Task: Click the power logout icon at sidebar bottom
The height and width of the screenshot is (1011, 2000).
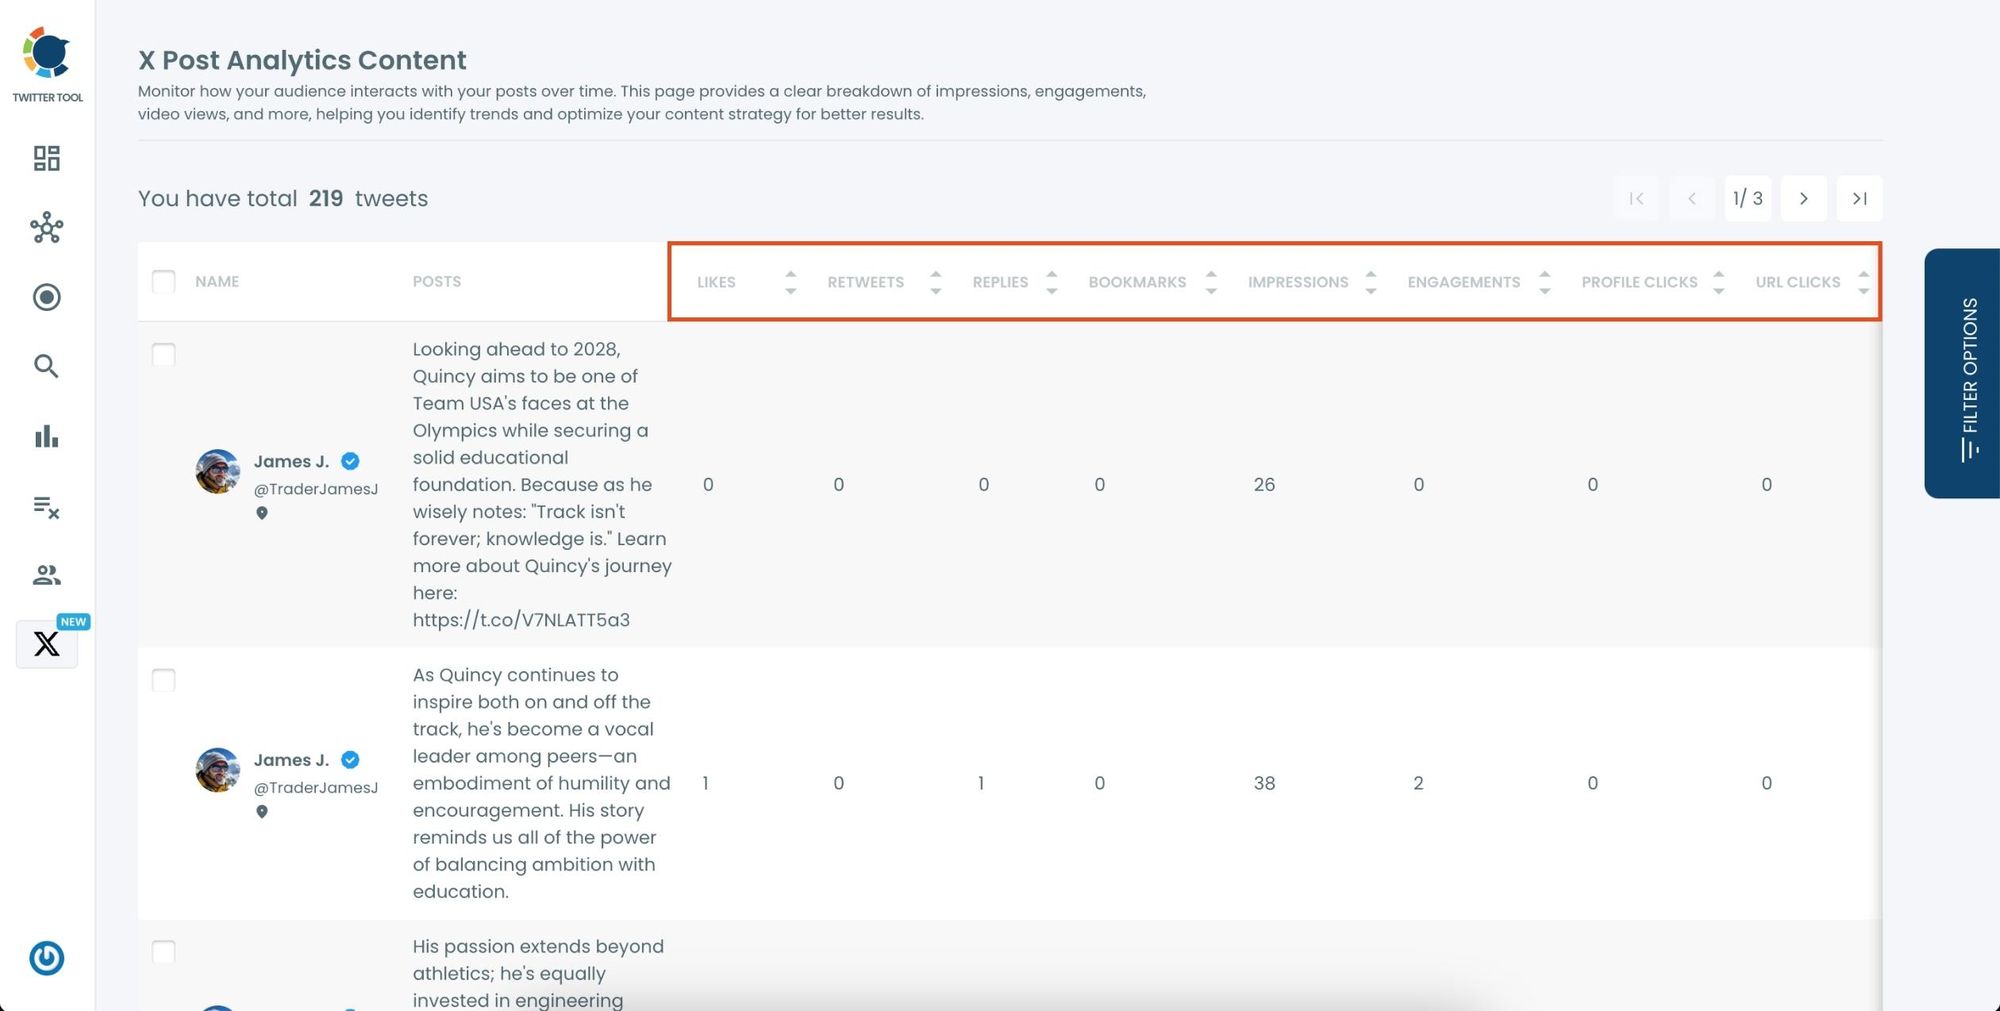Action: tap(45, 957)
